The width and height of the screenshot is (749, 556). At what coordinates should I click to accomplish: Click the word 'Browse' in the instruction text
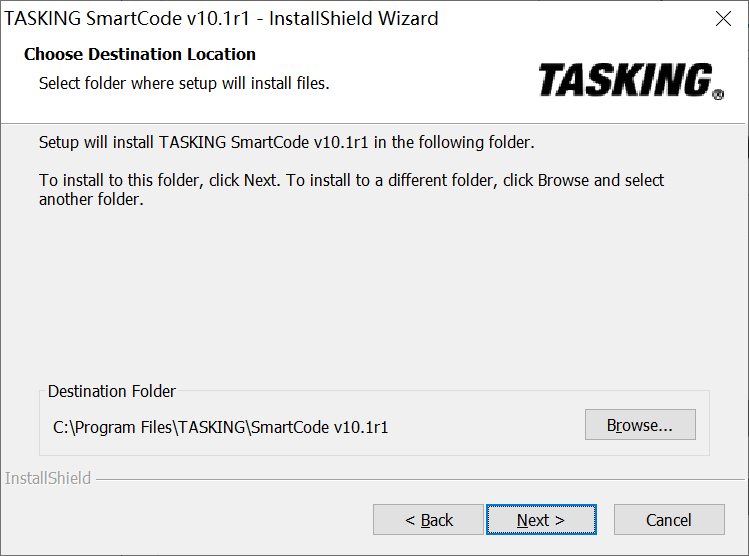click(563, 181)
